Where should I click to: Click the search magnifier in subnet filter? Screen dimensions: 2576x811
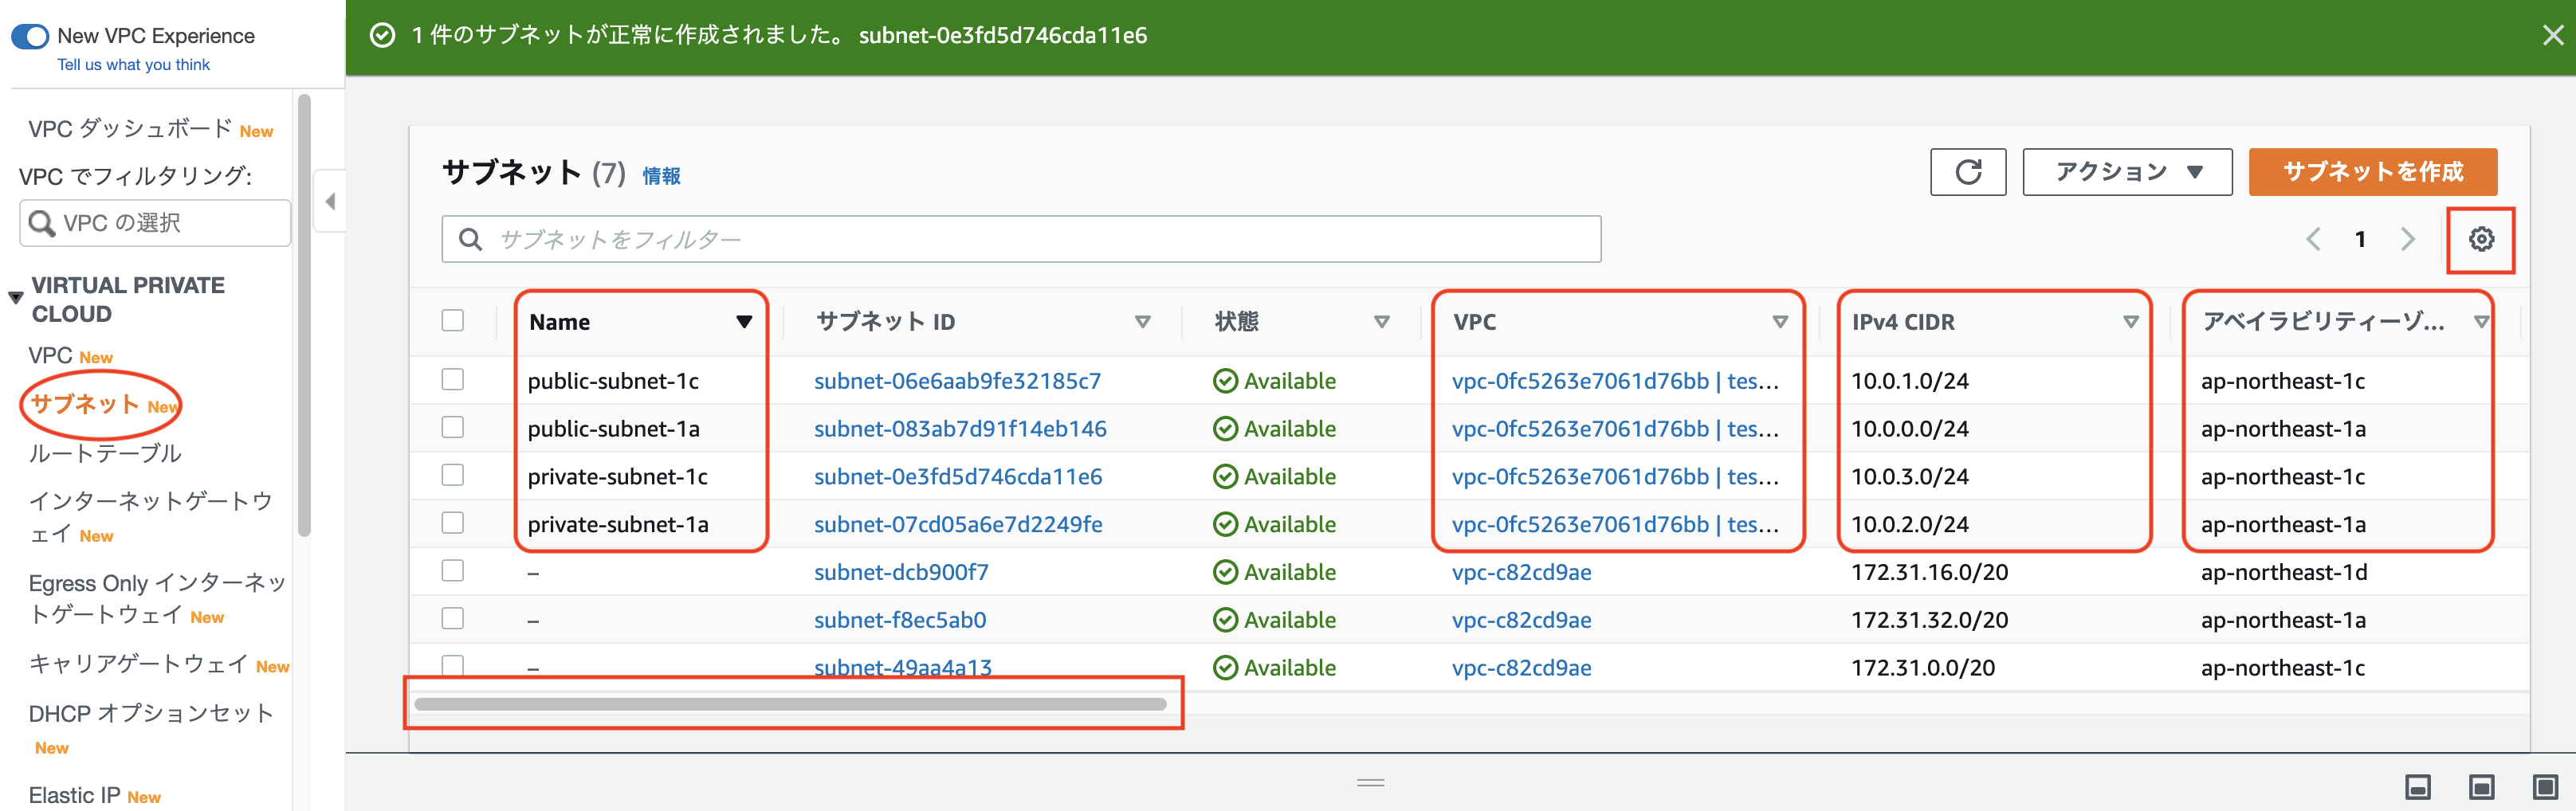(470, 239)
